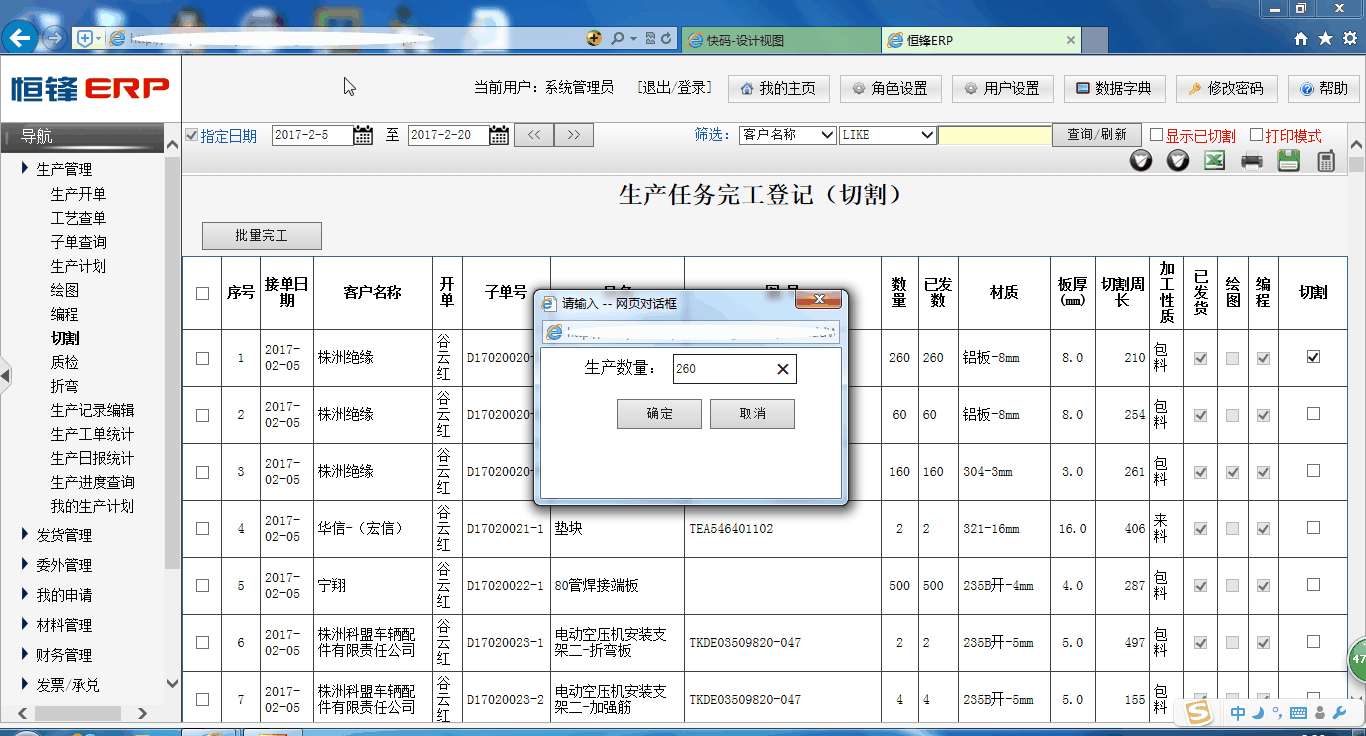Select 质检 in the navigation menu
The image size is (1366, 736).
pos(64,361)
